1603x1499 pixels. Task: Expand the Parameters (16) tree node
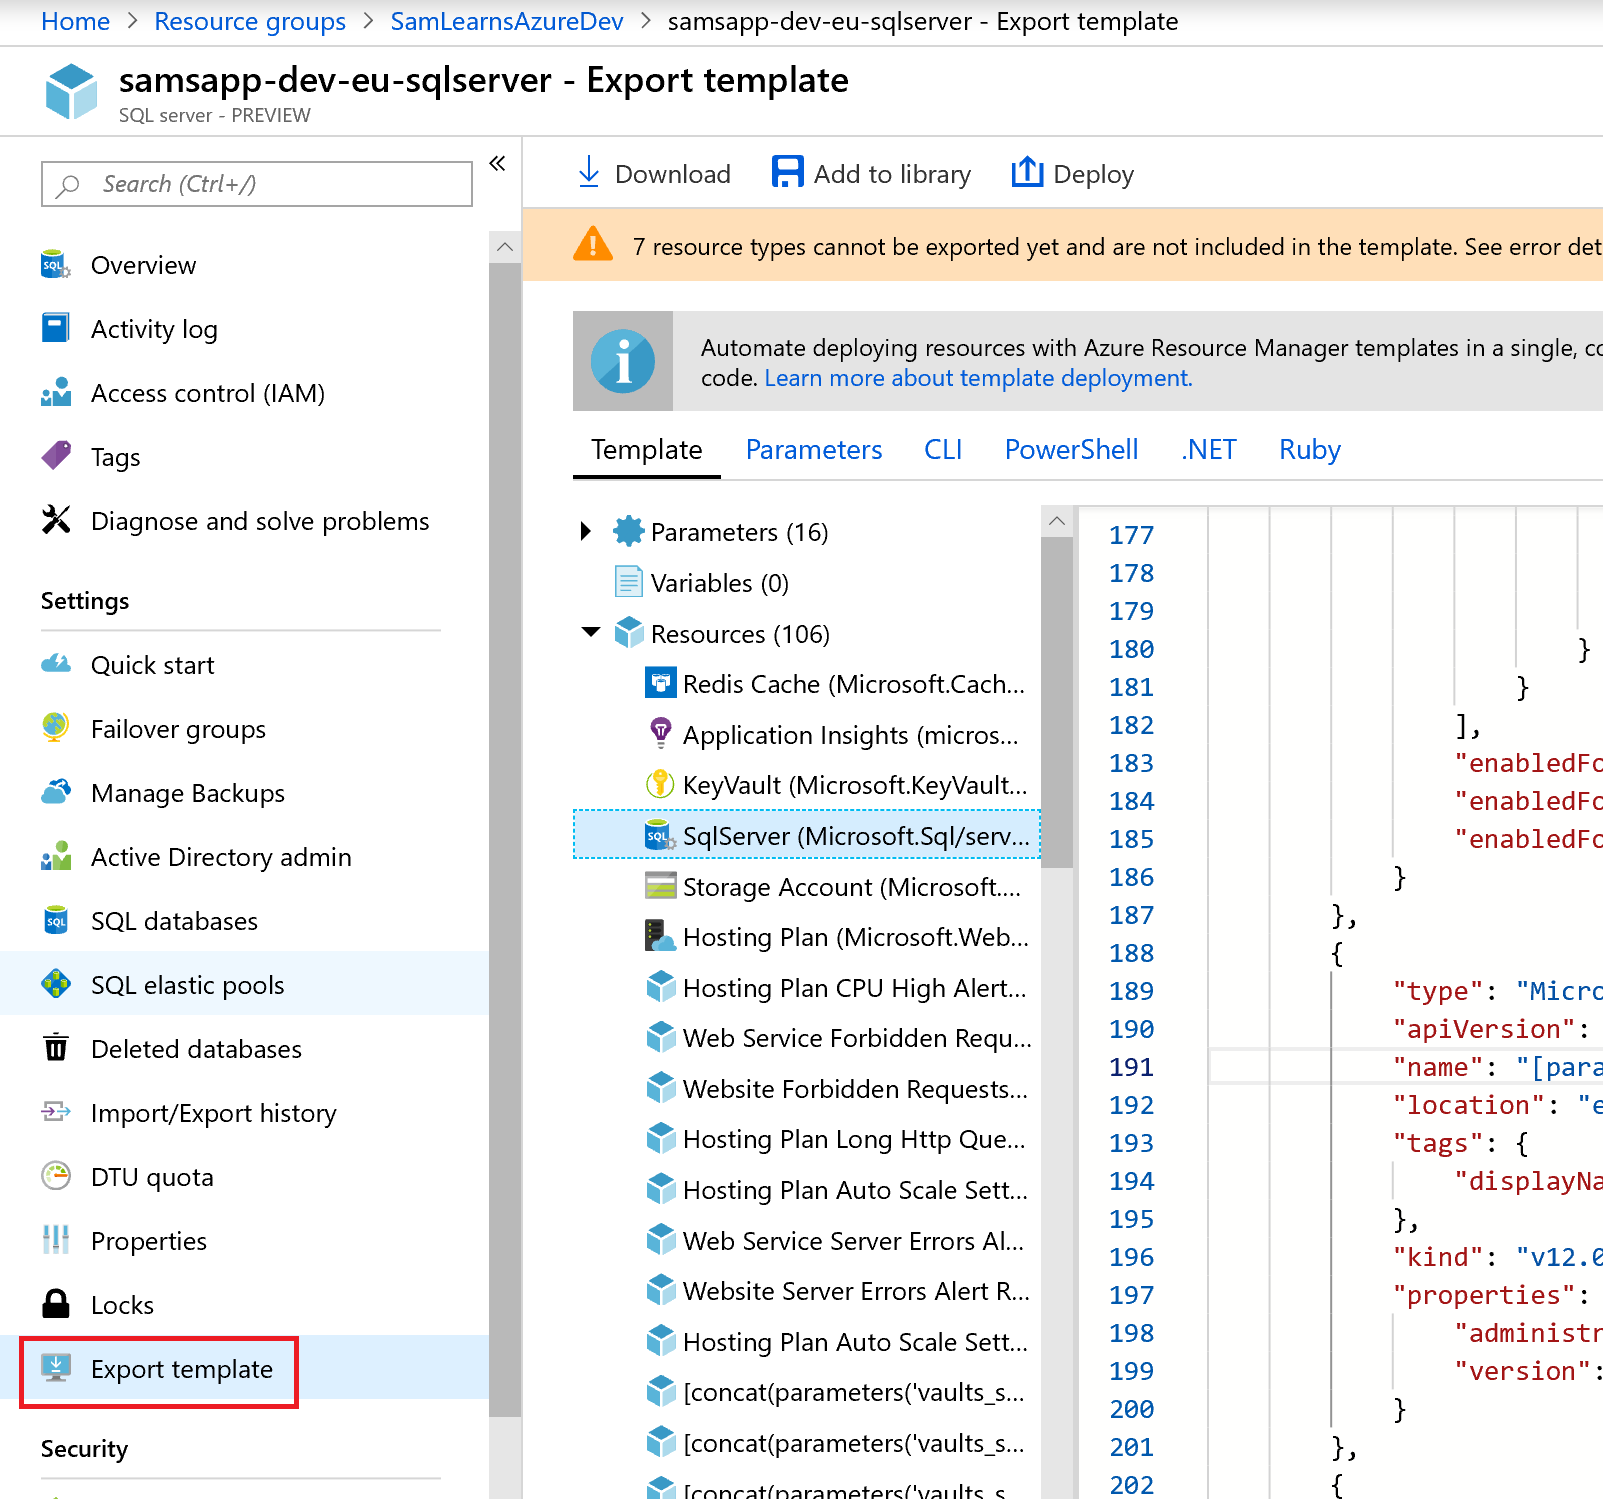click(x=586, y=531)
